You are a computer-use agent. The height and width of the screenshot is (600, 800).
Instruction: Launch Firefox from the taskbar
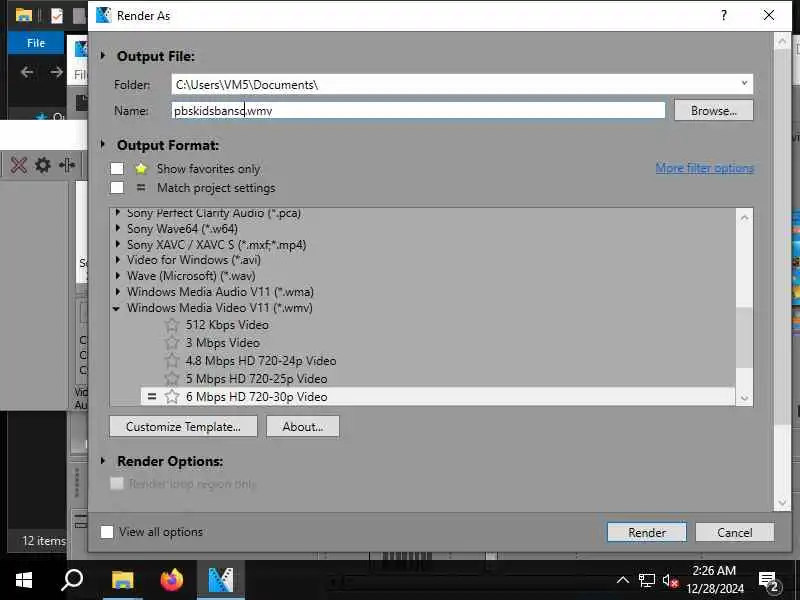tap(171, 580)
